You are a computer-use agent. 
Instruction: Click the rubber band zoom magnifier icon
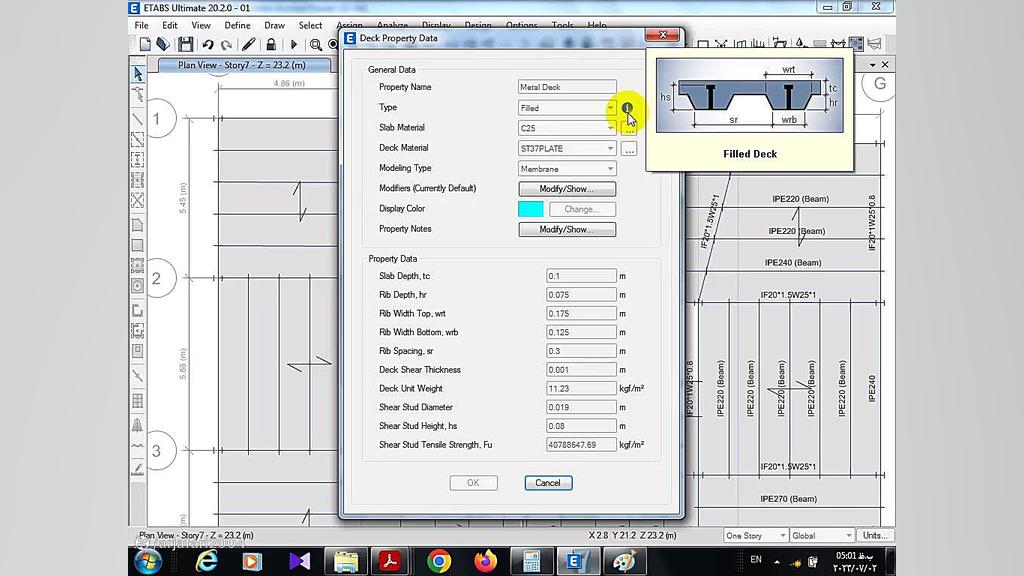(315, 44)
